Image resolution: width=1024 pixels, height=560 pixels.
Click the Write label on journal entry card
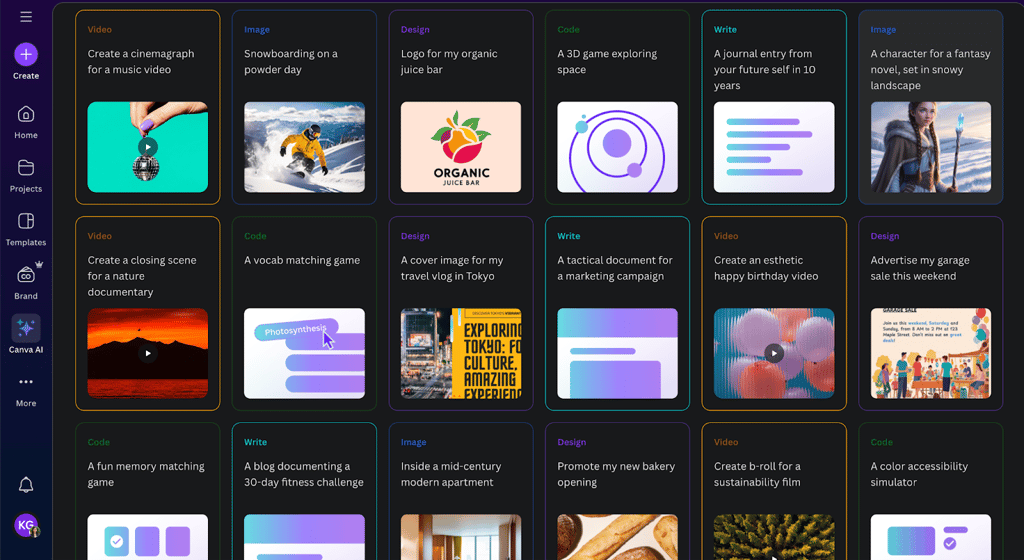pos(725,29)
